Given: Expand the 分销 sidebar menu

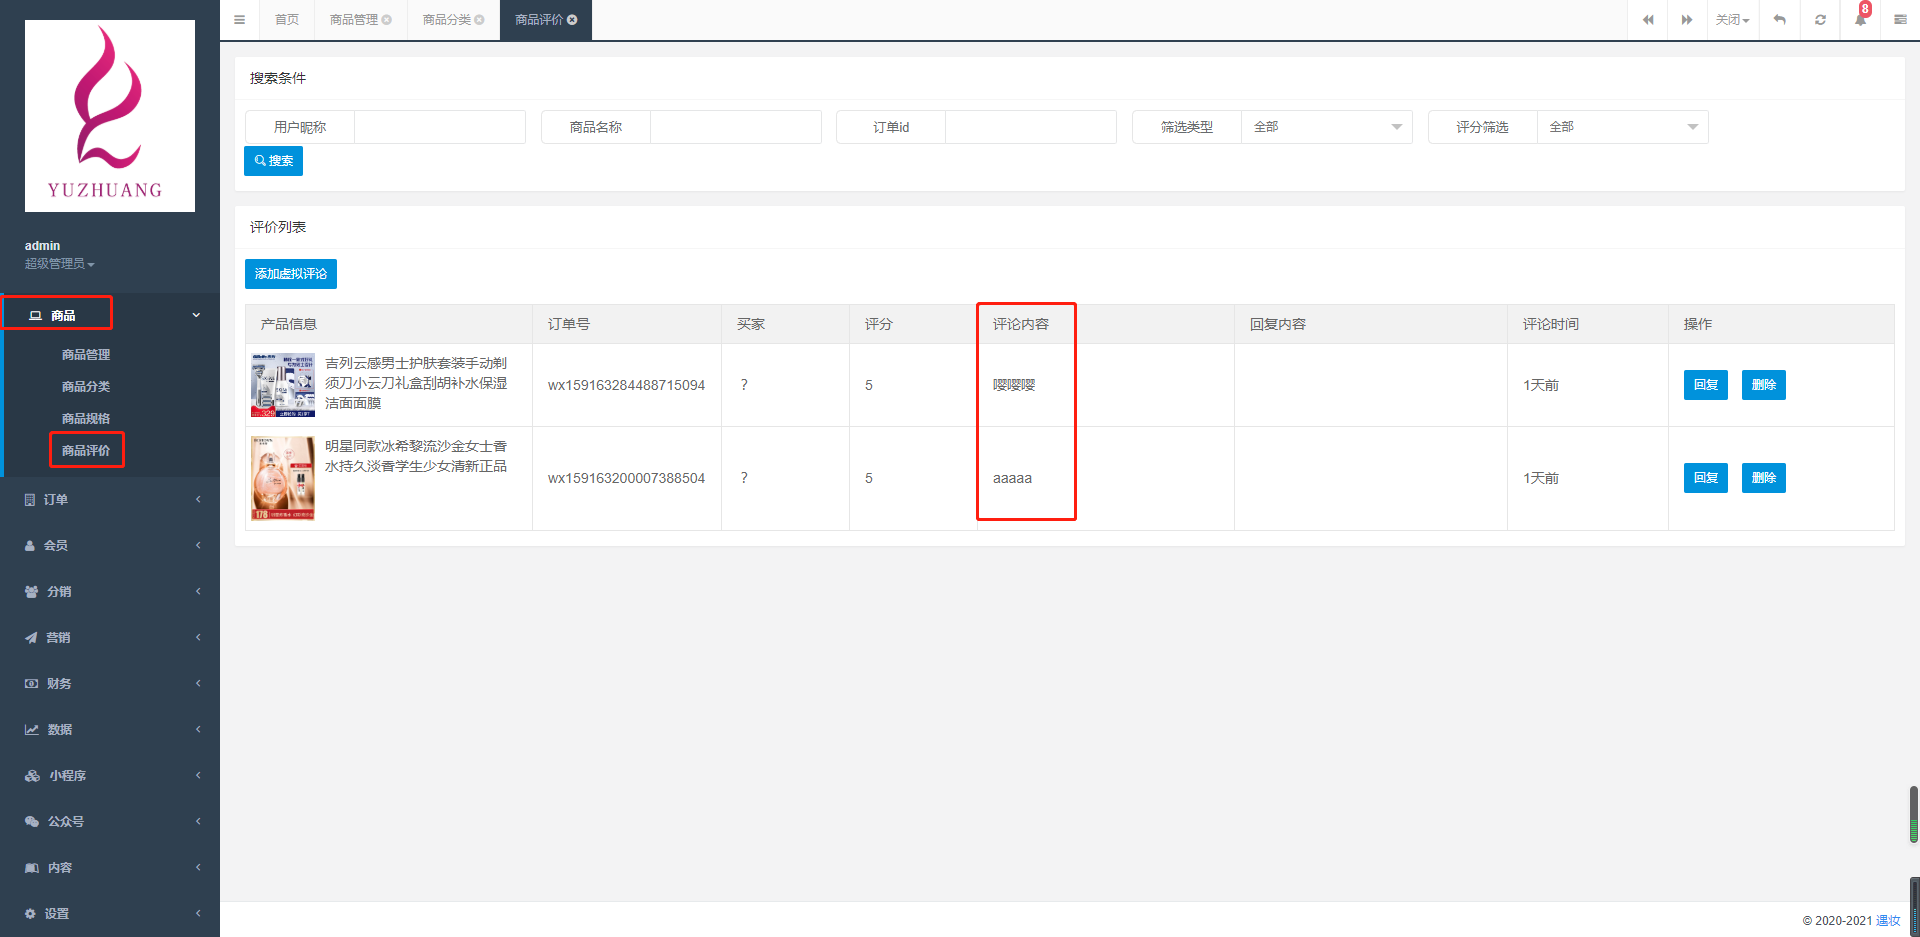Looking at the screenshot, I should 110,591.
